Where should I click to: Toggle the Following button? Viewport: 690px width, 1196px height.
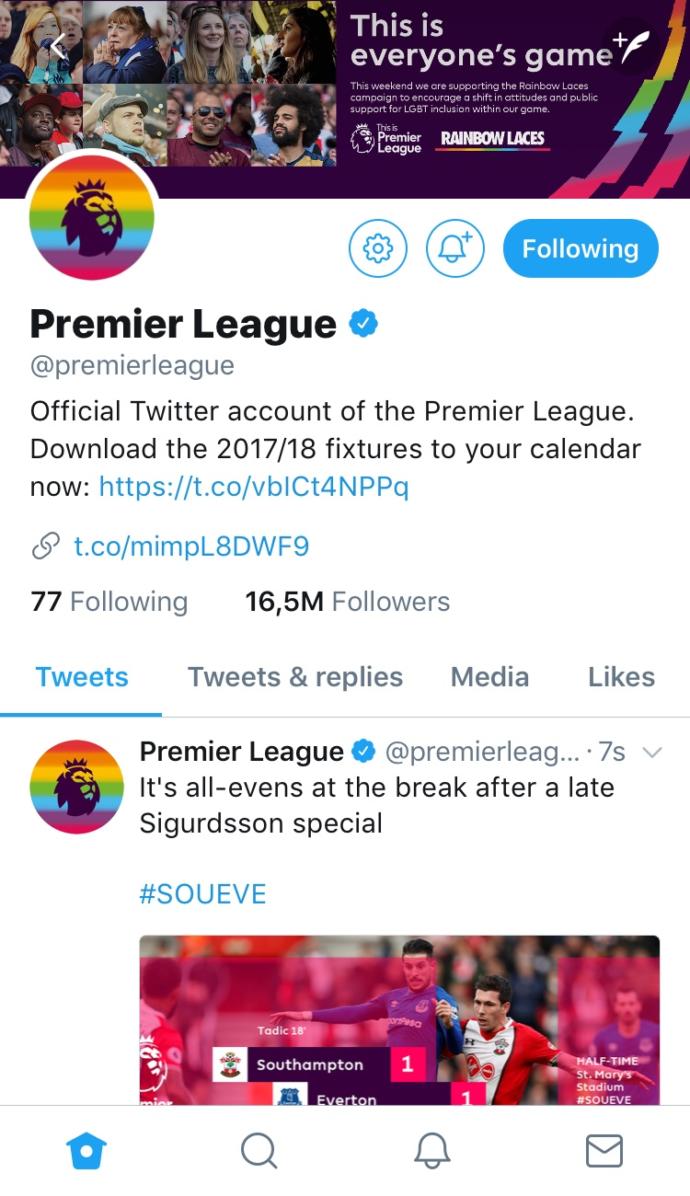(580, 248)
